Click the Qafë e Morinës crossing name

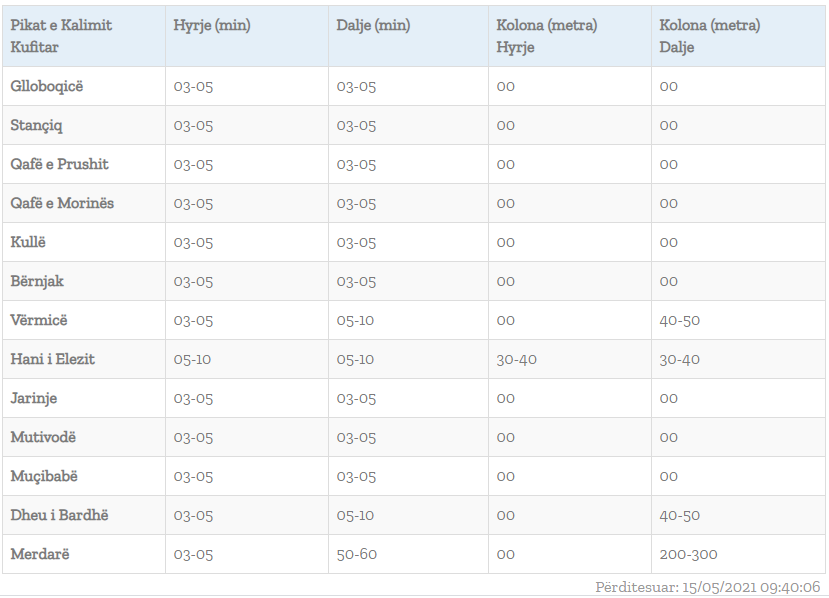tap(62, 203)
